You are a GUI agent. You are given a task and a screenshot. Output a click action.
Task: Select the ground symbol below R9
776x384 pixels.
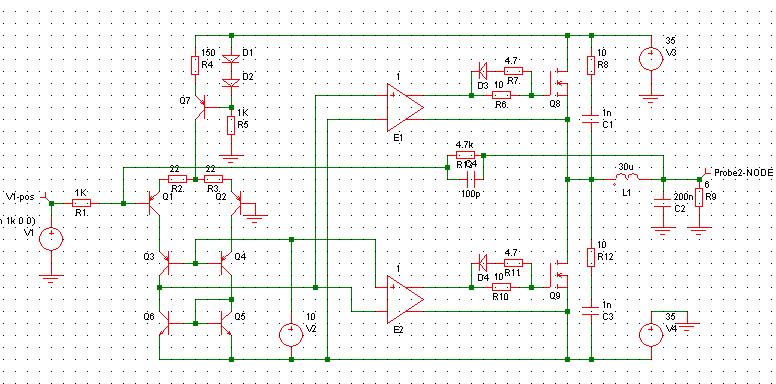699,231
